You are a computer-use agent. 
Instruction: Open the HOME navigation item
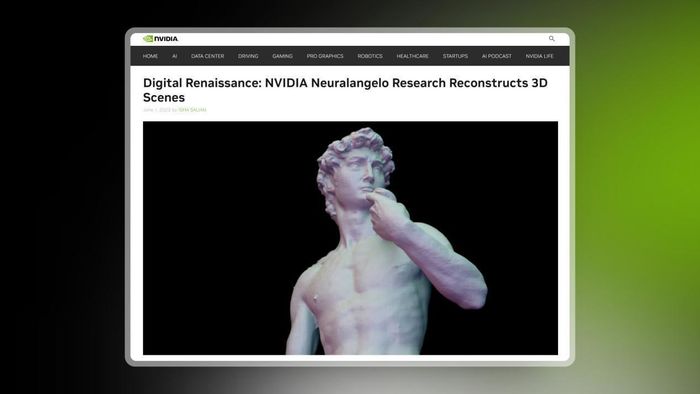150,56
